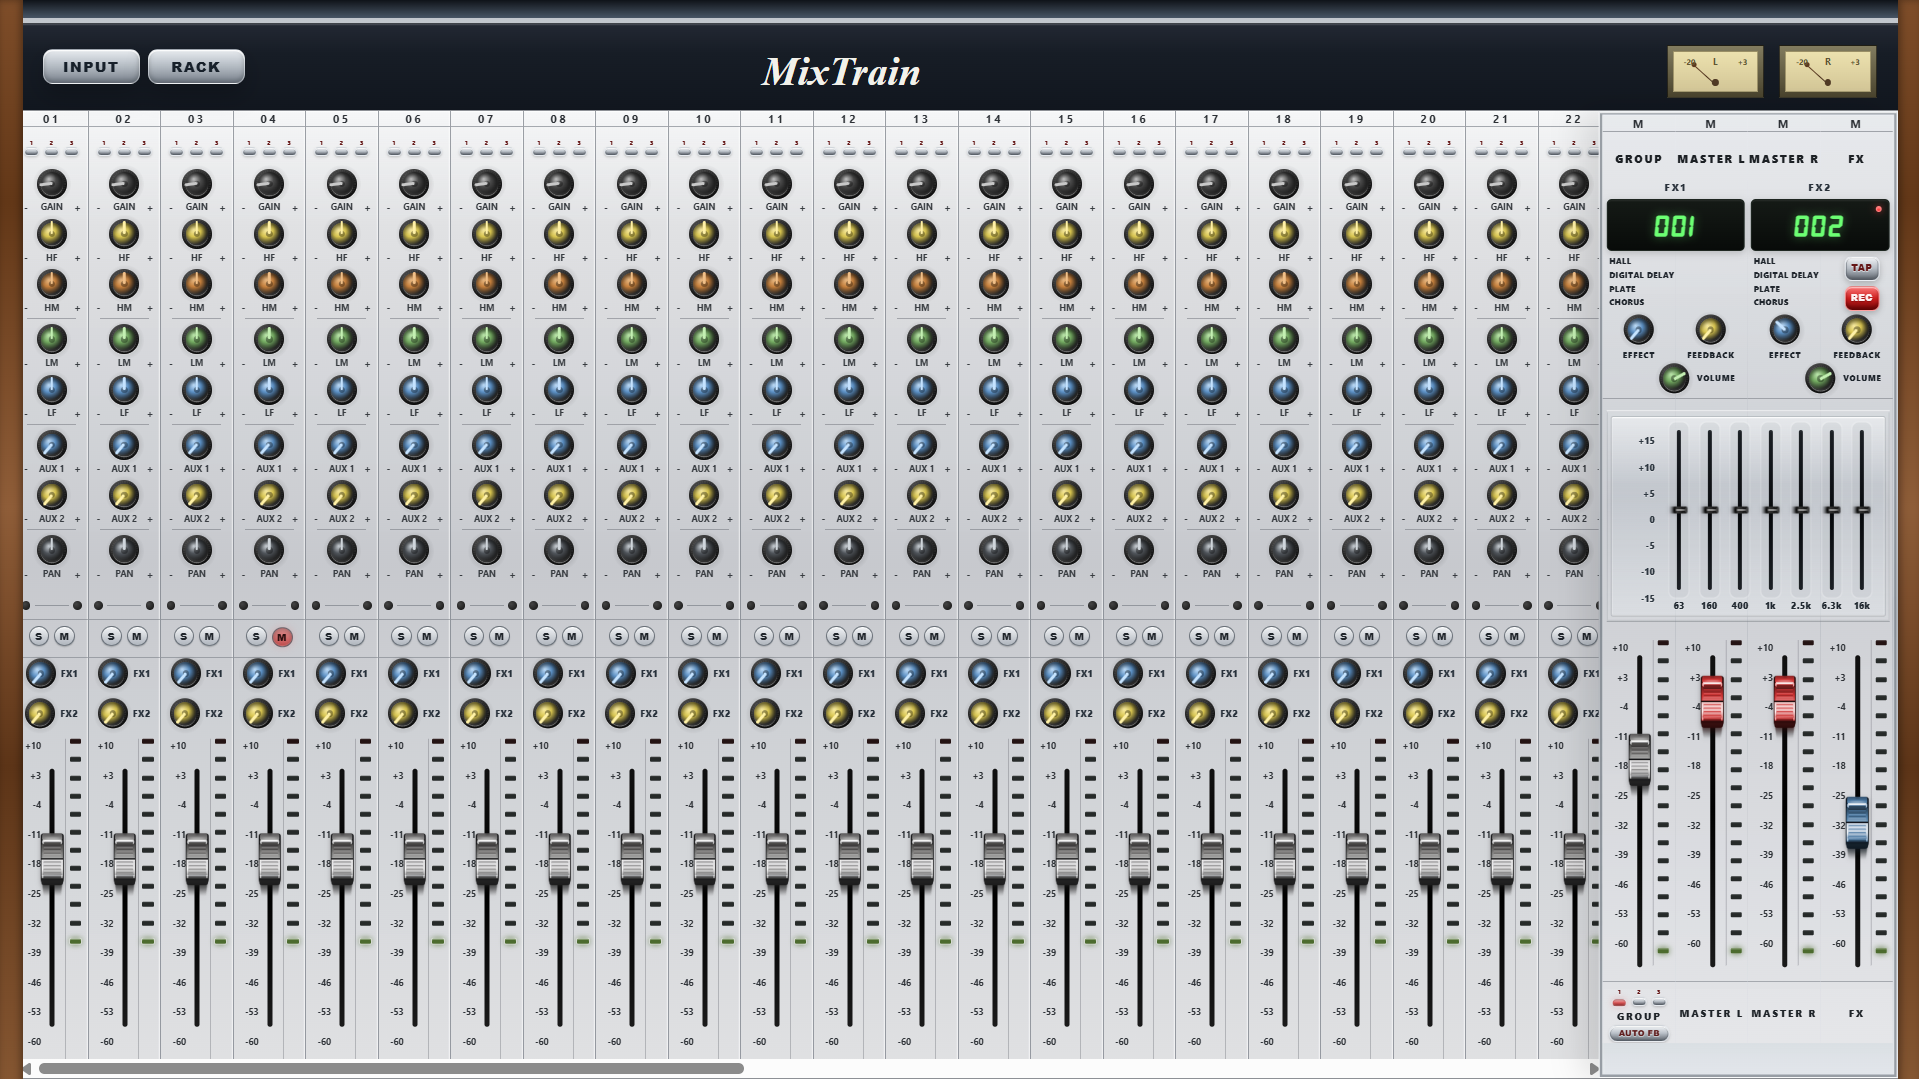The height and width of the screenshot is (1079, 1919).
Task: Adjust the FEEDBACK knob for FX2
Action: coord(1856,331)
